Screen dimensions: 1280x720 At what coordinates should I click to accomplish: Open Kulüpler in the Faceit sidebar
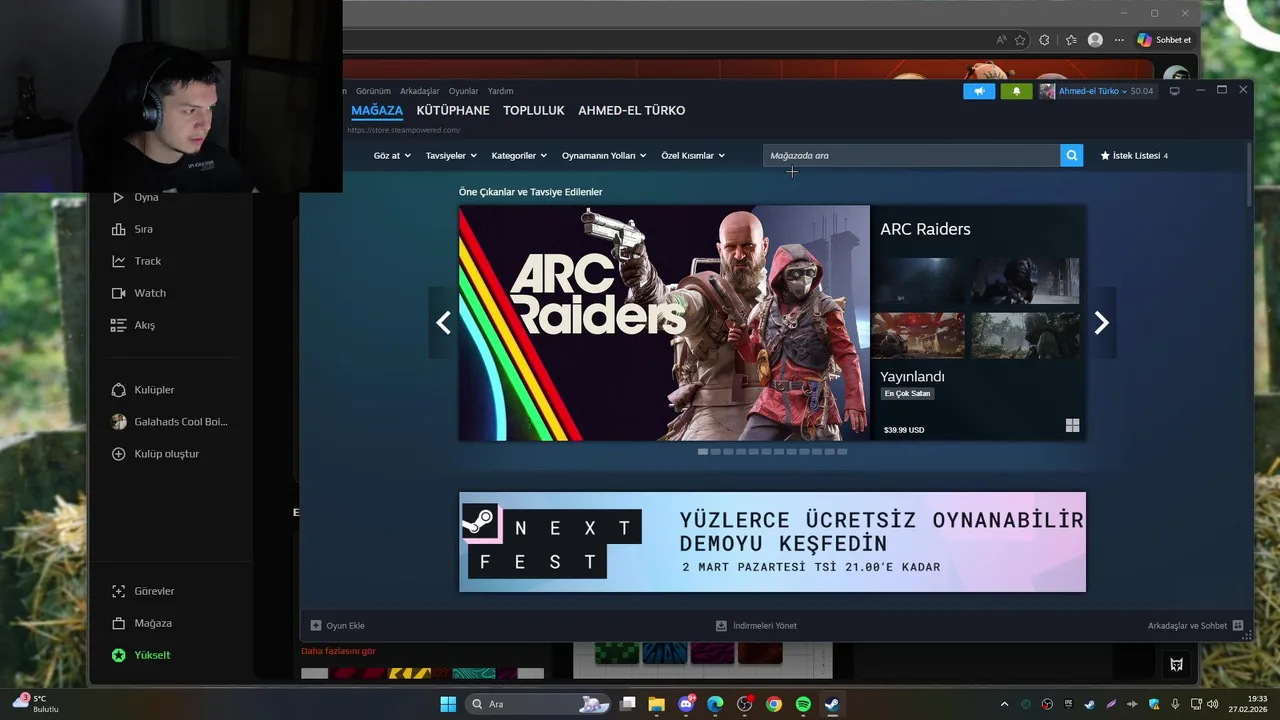[x=143, y=390]
